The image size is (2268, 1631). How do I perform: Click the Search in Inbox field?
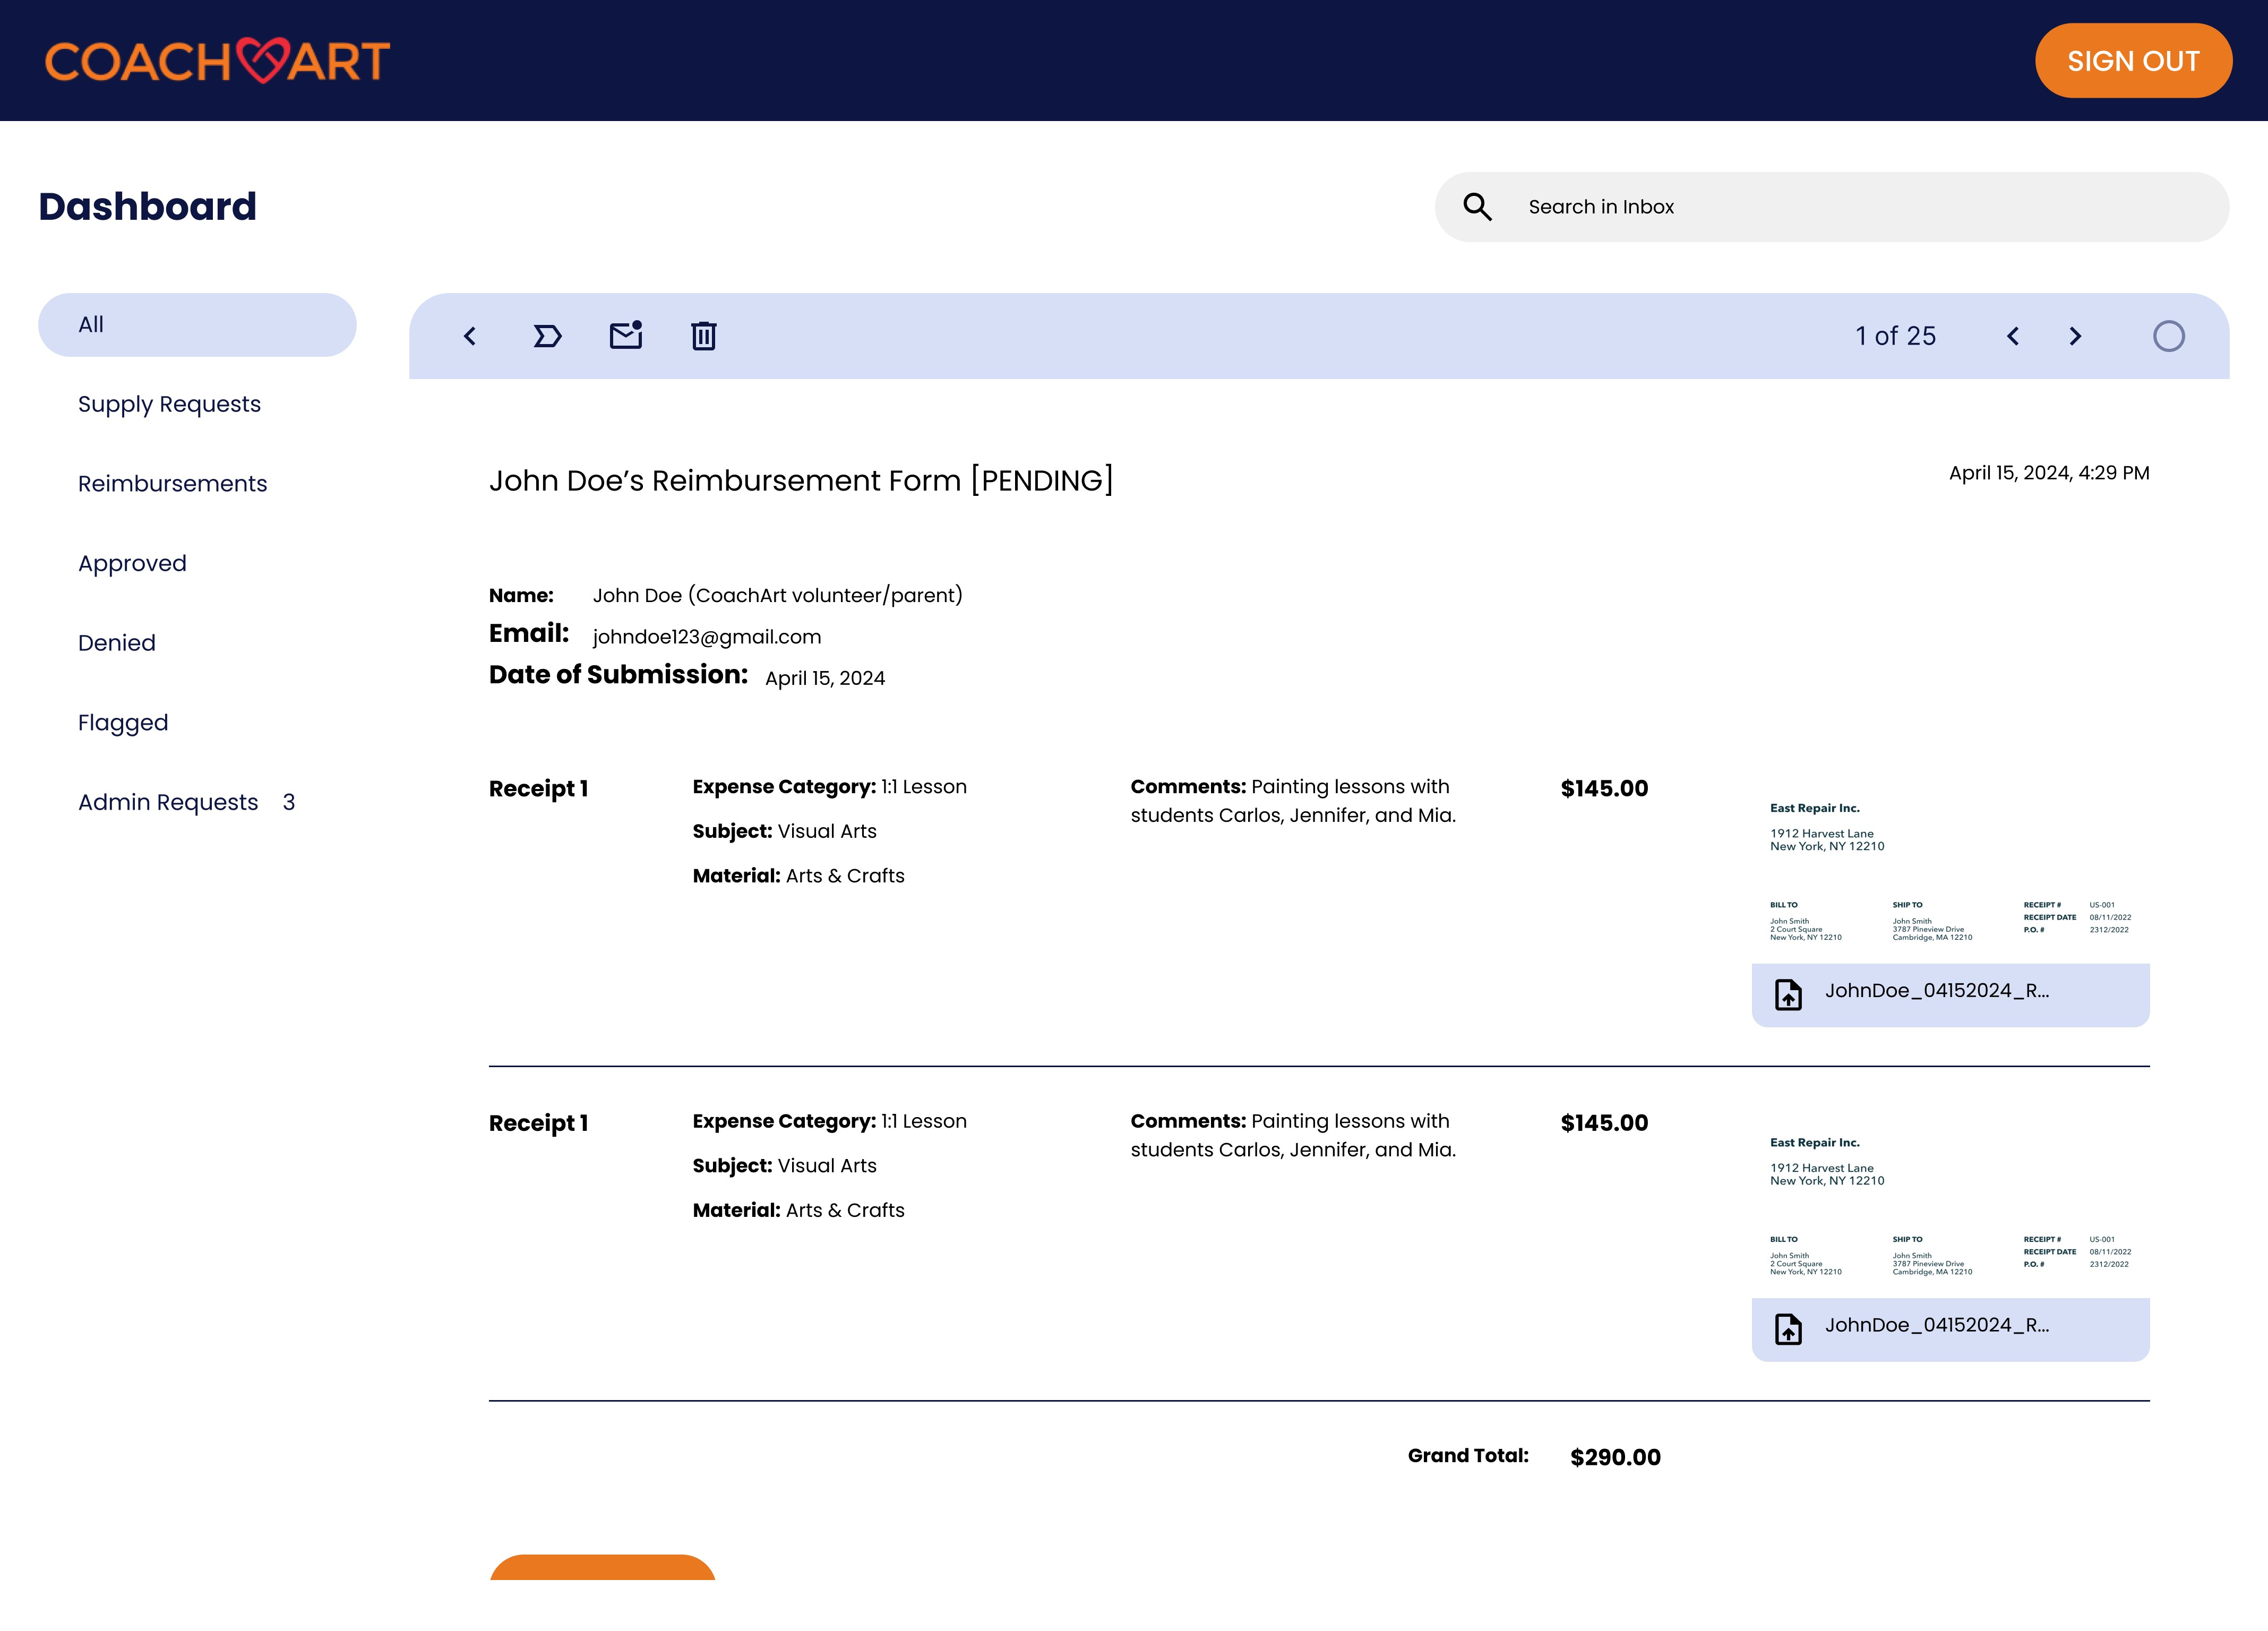(1860, 207)
